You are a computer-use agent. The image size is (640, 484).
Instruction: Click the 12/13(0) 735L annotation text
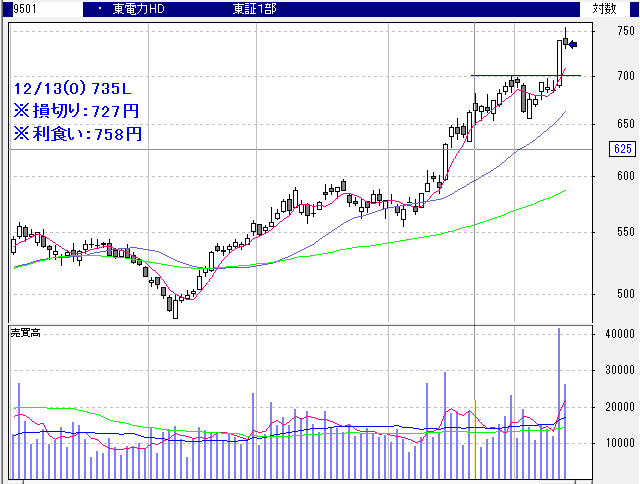[76, 88]
